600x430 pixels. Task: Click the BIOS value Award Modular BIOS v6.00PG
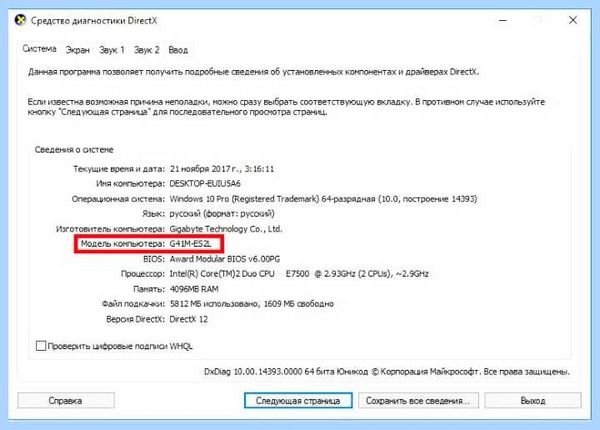[225, 259]
